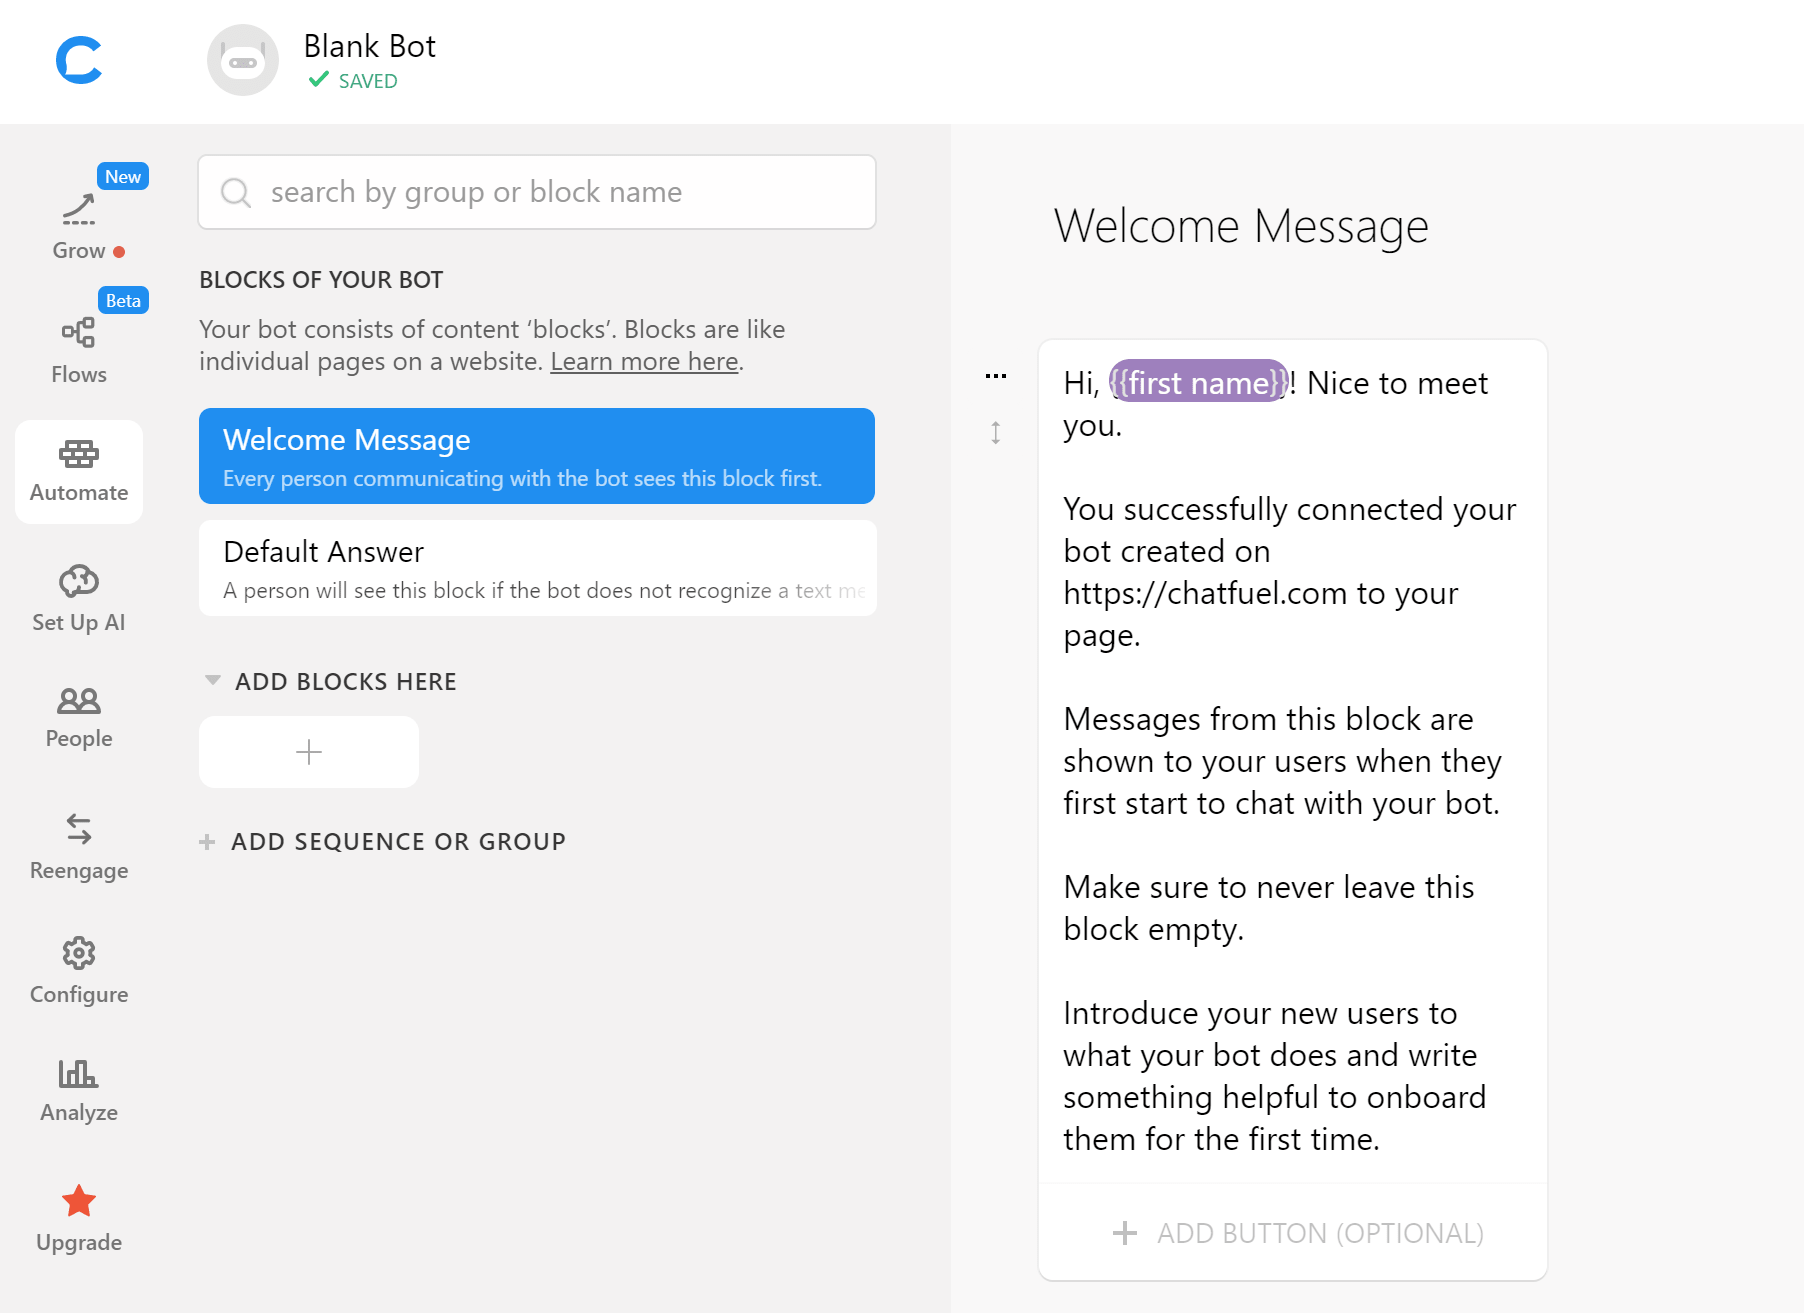
Task: Add a new block with plus button
Action: 309,752
